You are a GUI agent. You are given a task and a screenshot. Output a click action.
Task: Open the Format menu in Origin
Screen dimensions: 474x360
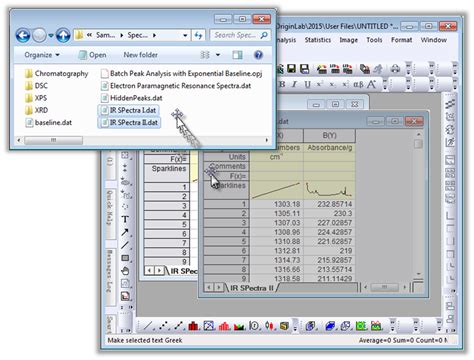click(x=401, y=40)
